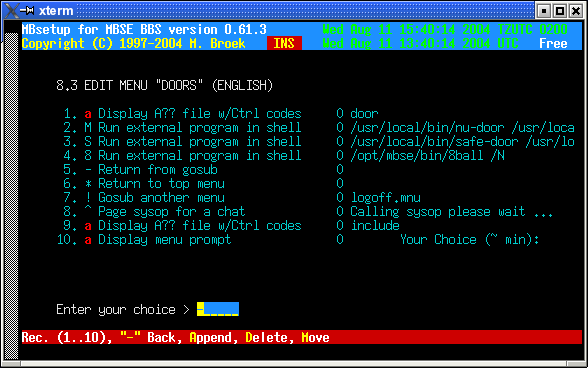Click Append in the red status bar
Viewport: 588px width, 368px height.
tap(213, 338)
